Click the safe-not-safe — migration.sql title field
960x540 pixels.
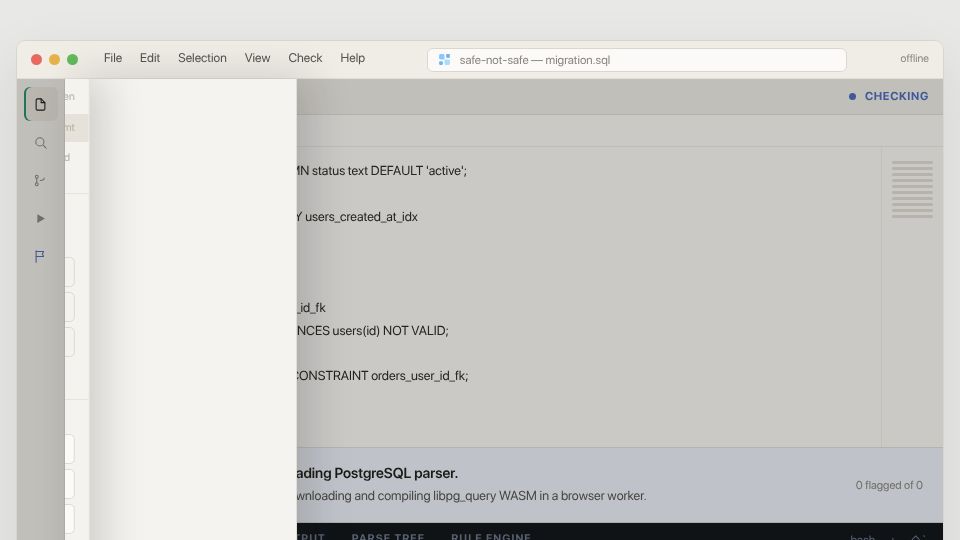(x=637, y=60)
